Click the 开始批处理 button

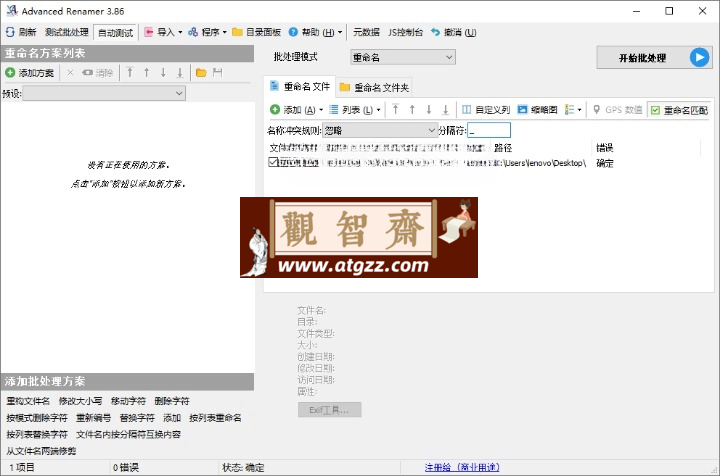click(654, 57)
